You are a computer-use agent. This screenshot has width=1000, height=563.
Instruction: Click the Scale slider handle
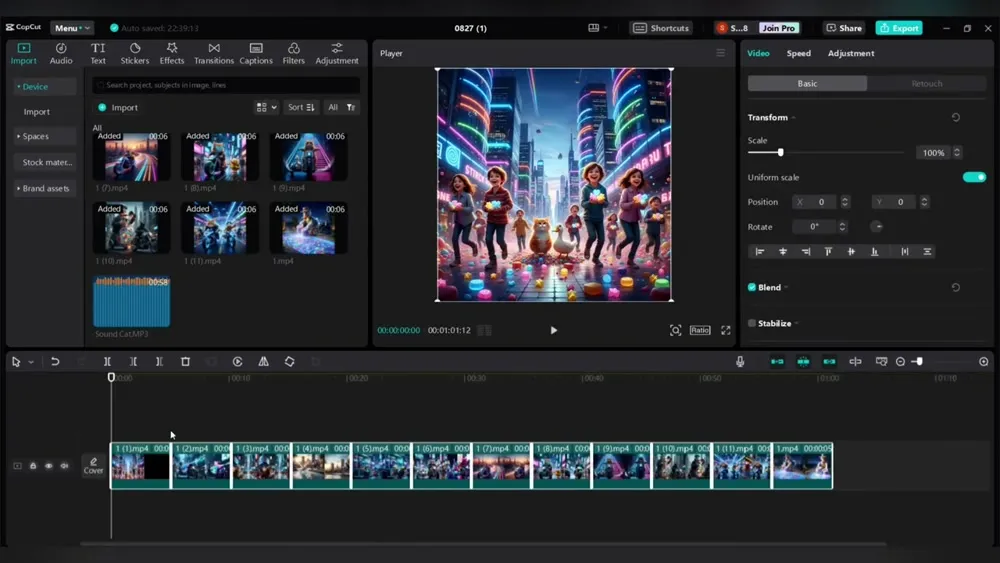(x=780, y=152)
